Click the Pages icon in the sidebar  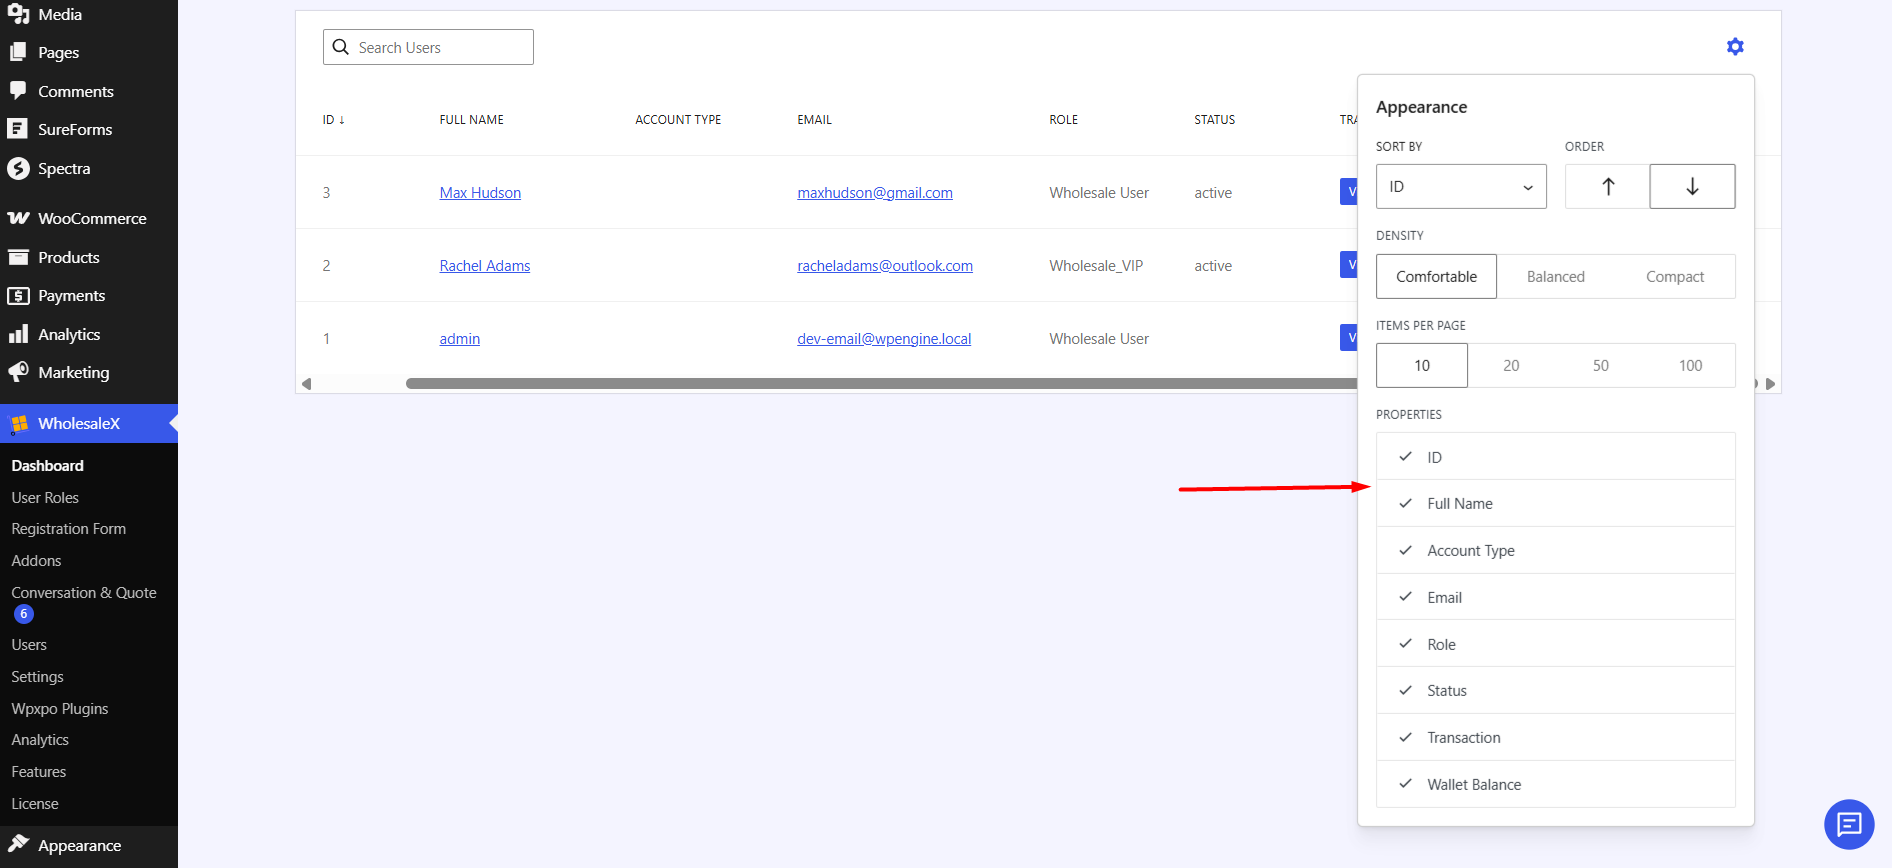click(x=18, y=52)
